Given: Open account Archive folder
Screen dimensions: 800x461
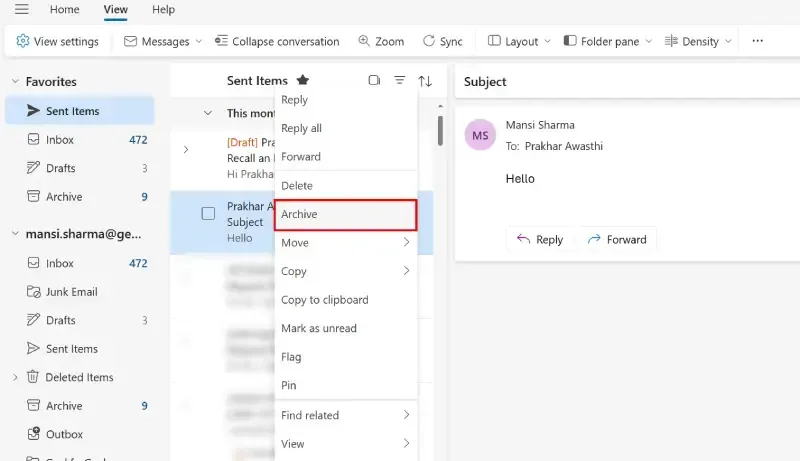Looking at the screenshot, I should click(x=82, y=406).
